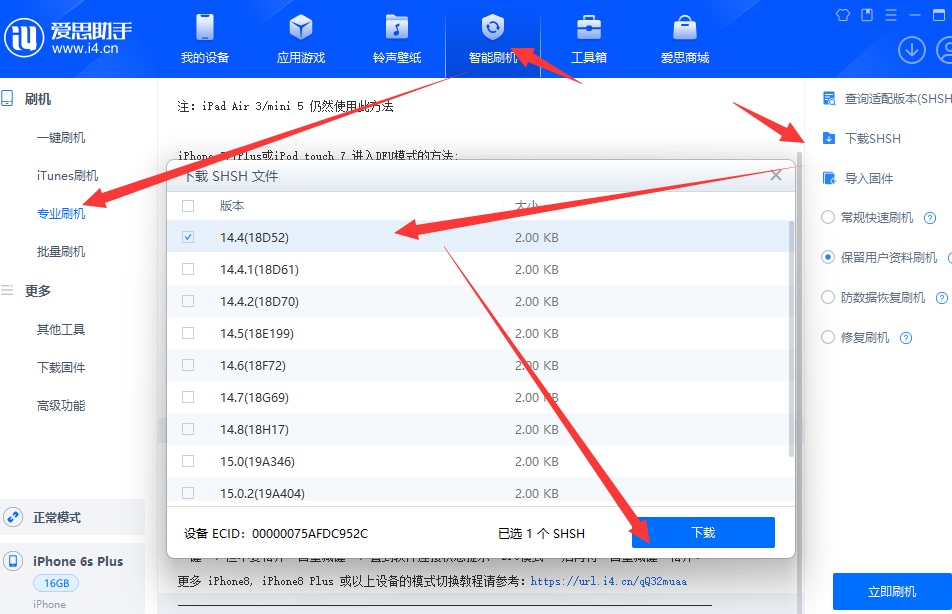This screenshot has width=952, height=614.
Task: Select iPhone 6s Plus device entry
Action: click(72, 579)
